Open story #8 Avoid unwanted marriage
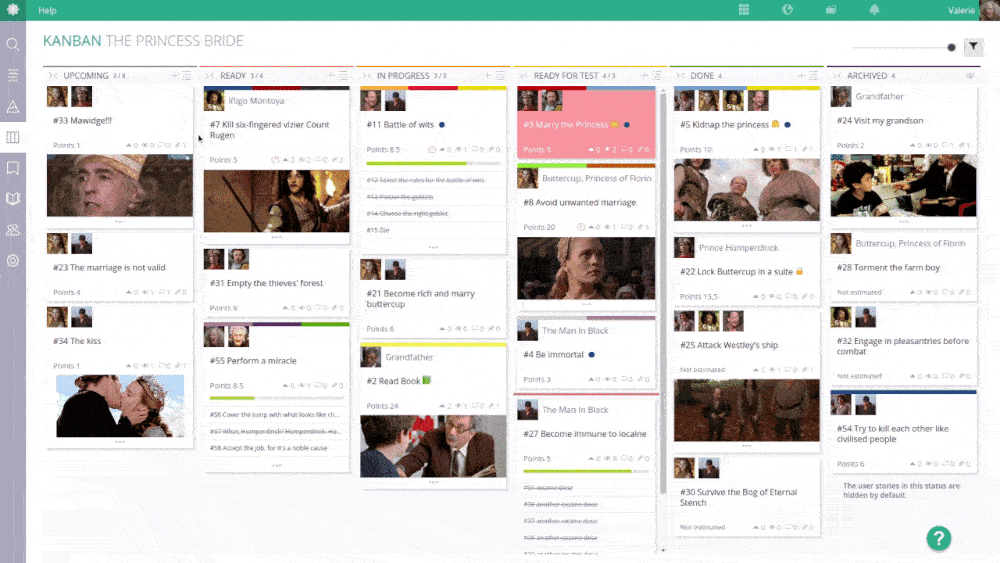The image size is (1000, 563). click(x=579, y=203)
